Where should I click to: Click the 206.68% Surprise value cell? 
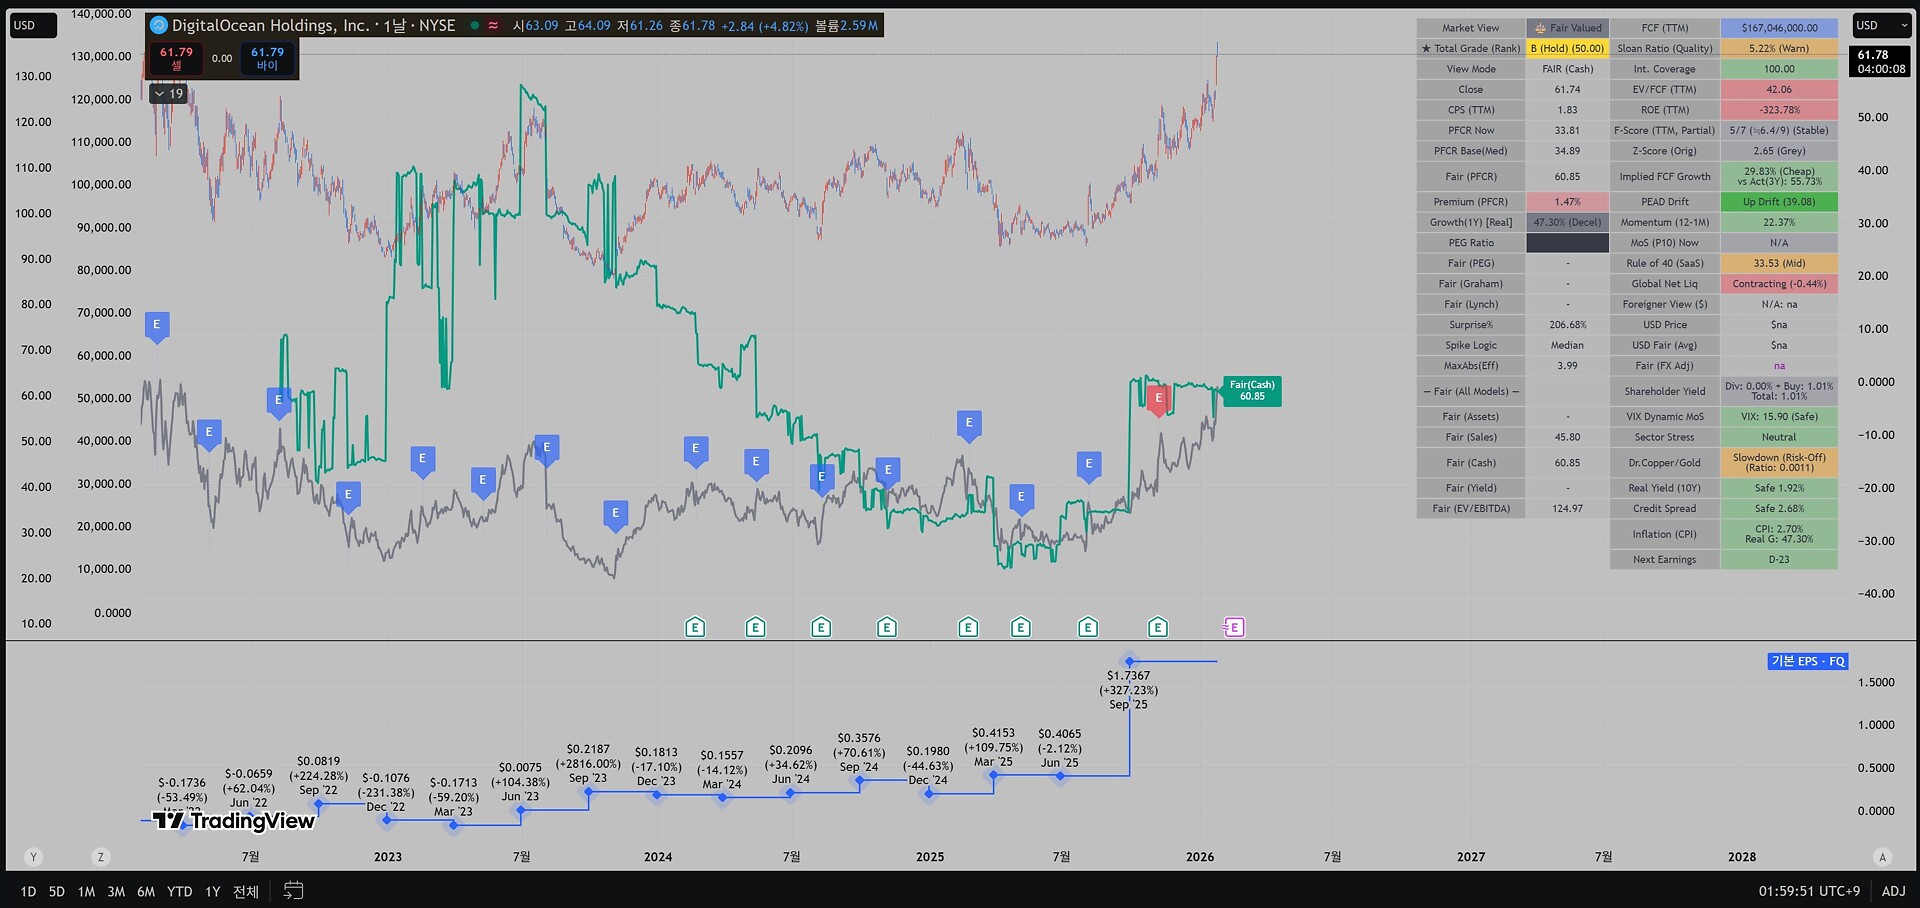click(x=1567, y=325)
